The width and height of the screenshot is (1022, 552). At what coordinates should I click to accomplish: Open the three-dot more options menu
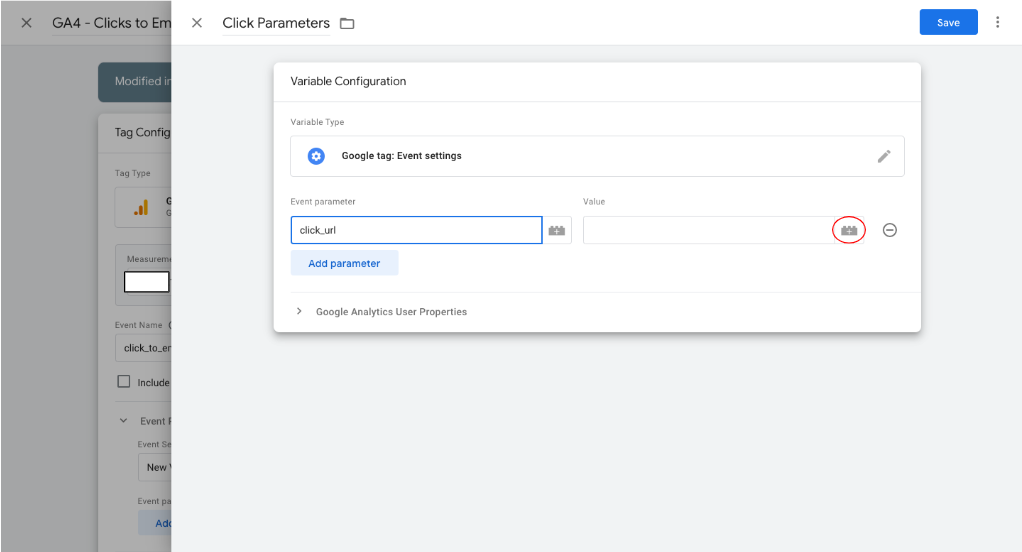pos(997,22)
